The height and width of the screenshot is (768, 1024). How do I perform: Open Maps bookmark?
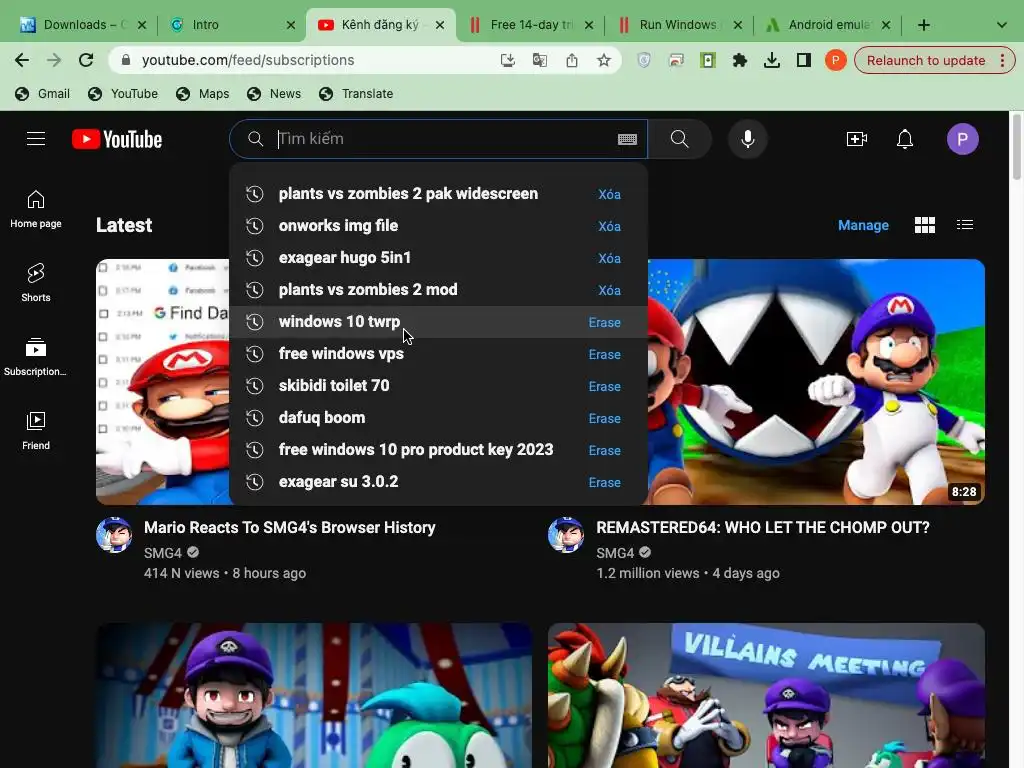pos(203,94)
